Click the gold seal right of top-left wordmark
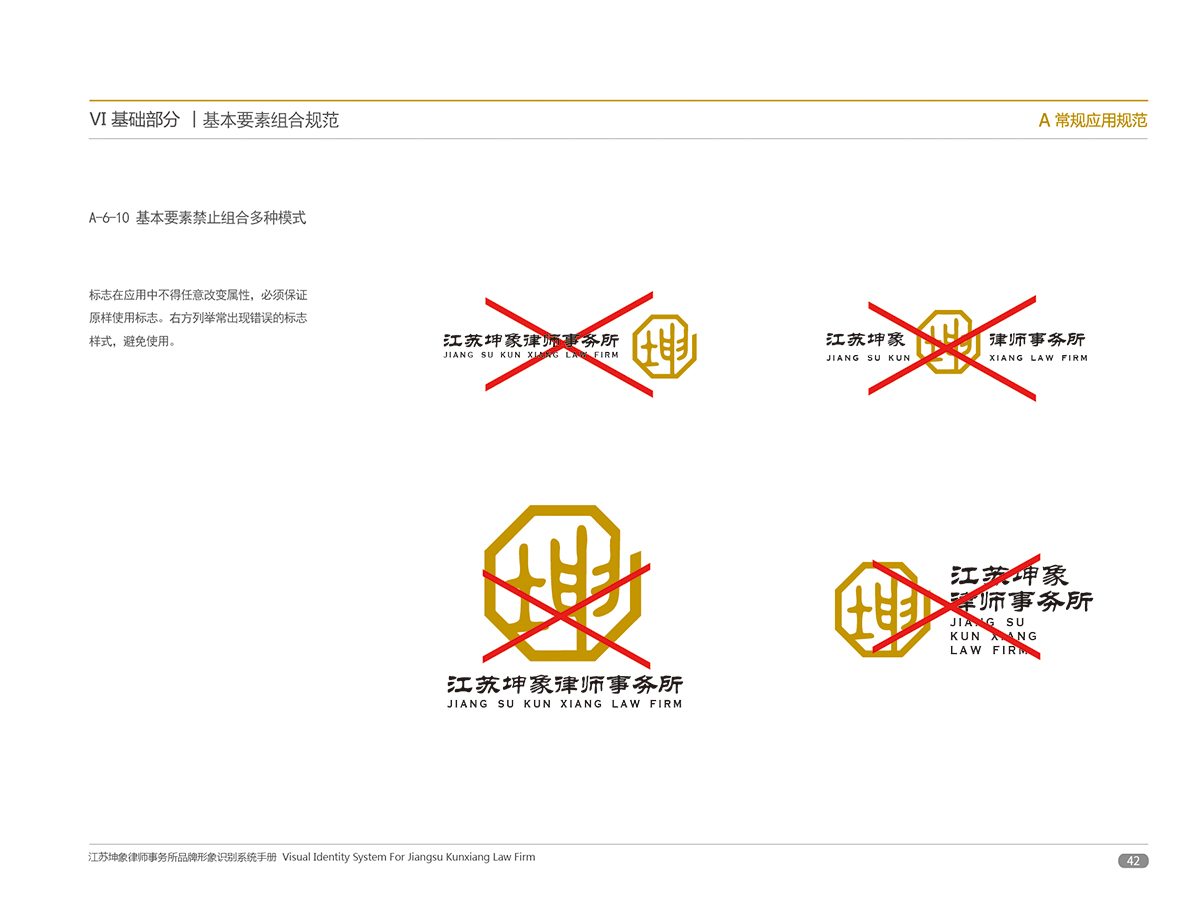This screenshot has width=1200, height=900. [665, 346]
